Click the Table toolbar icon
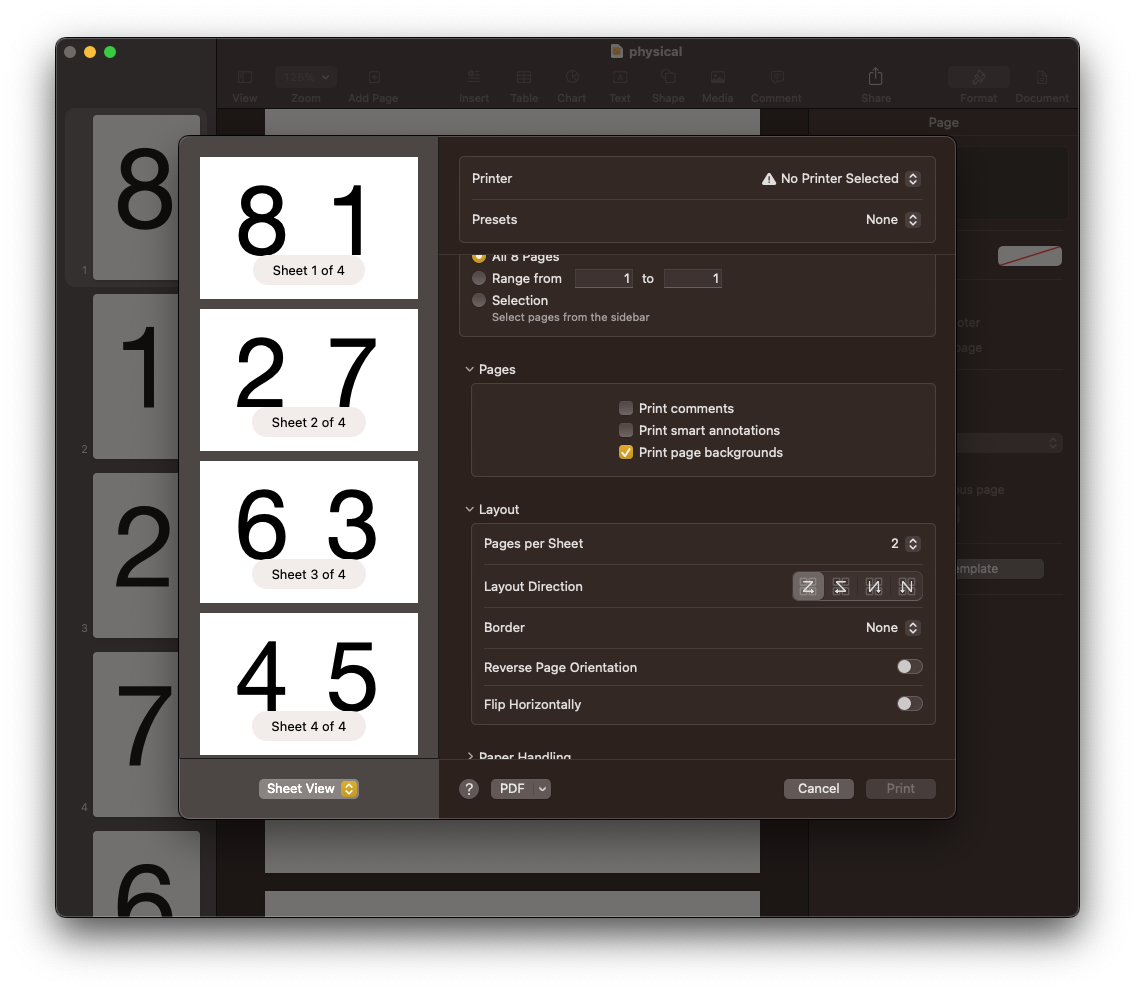 (524, 78)
